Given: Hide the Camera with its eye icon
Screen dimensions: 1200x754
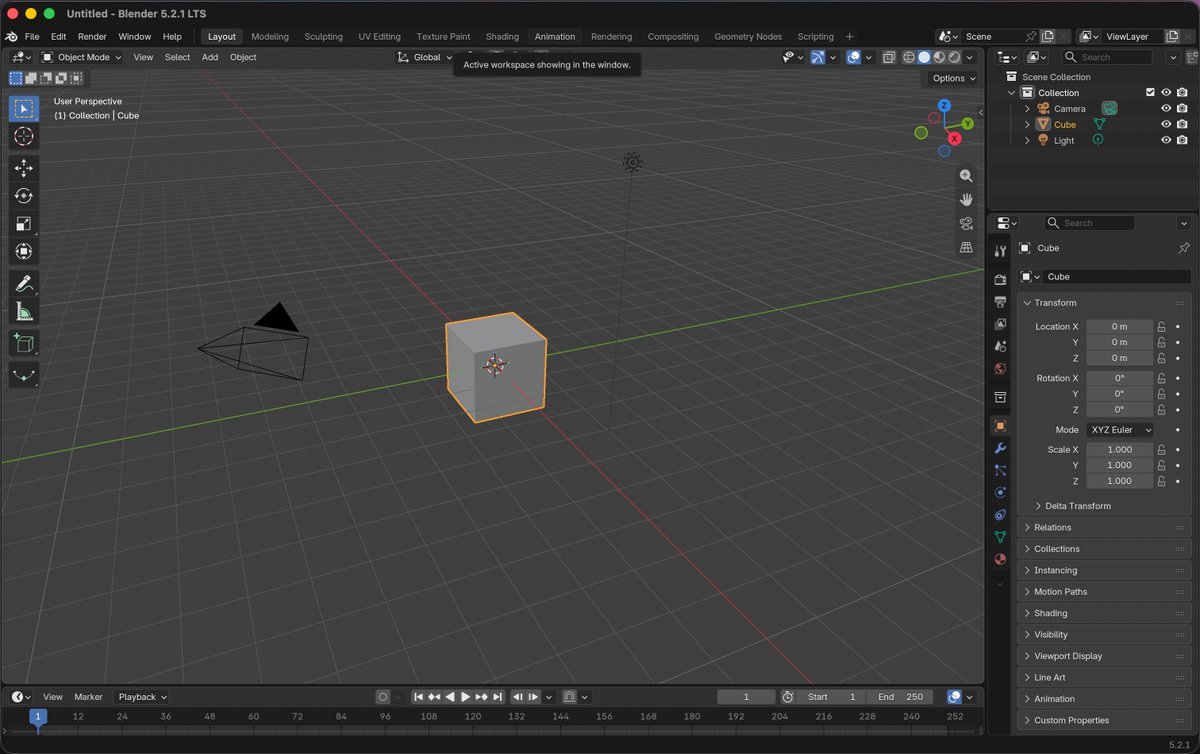Looking at the screenshot, I should (1166, 109).
